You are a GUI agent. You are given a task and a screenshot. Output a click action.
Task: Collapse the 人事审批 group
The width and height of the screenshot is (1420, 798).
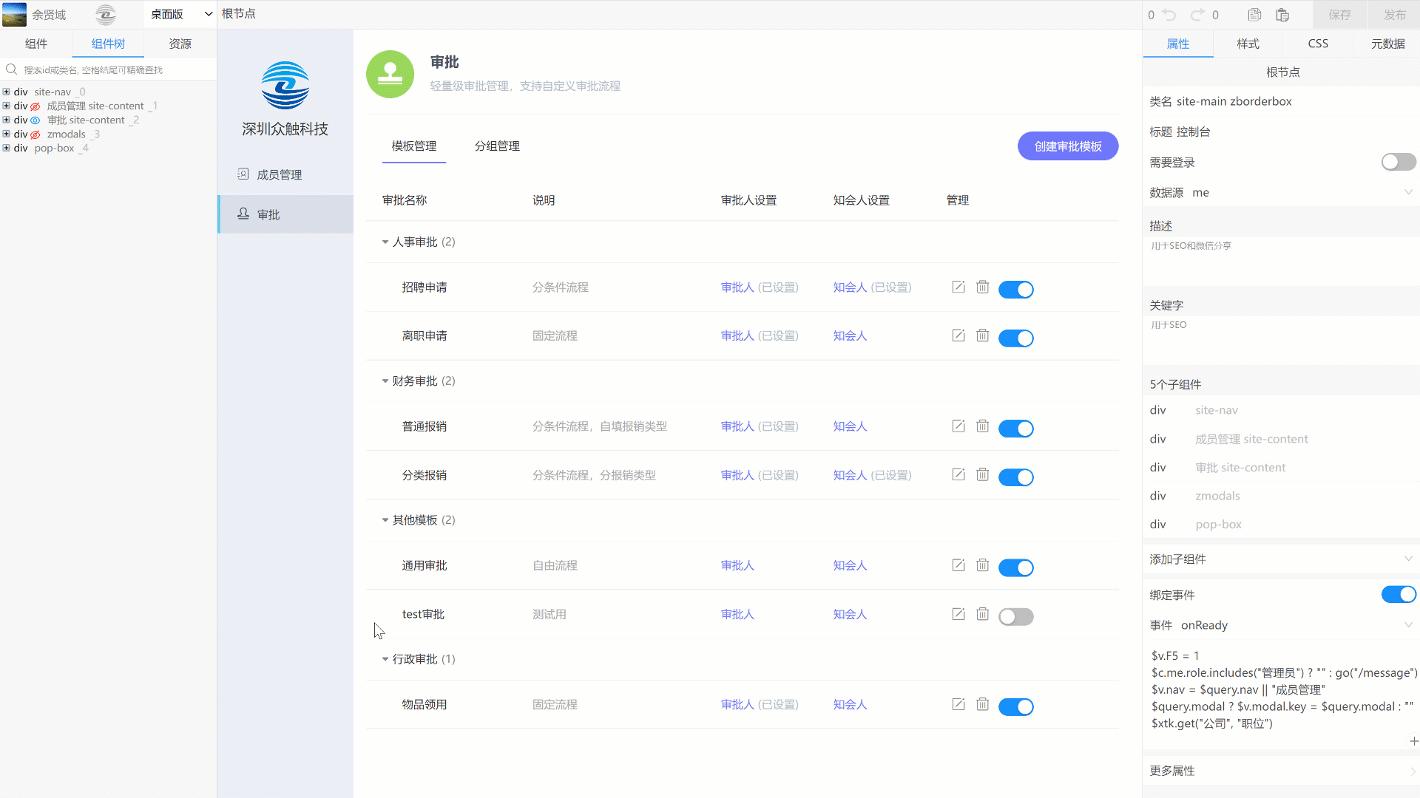click(x=385, y=242)
